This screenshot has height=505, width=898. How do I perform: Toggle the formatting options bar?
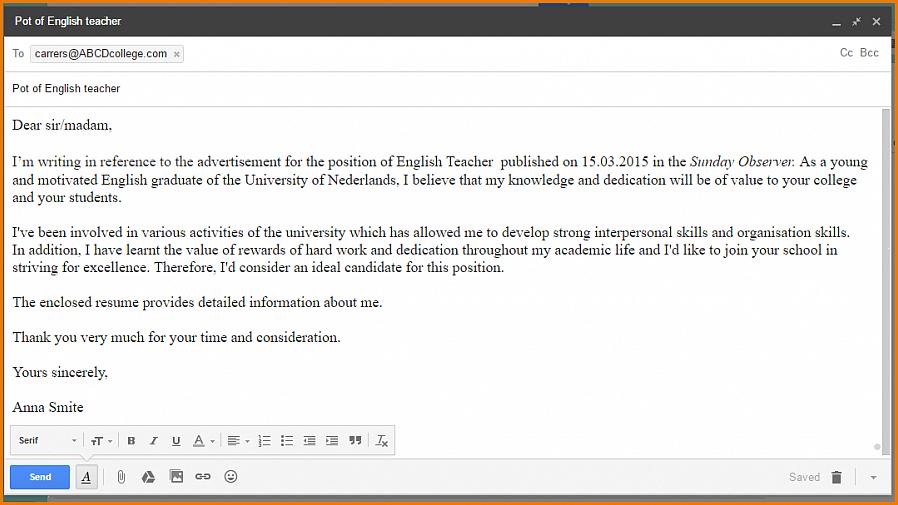coord(86,477)
